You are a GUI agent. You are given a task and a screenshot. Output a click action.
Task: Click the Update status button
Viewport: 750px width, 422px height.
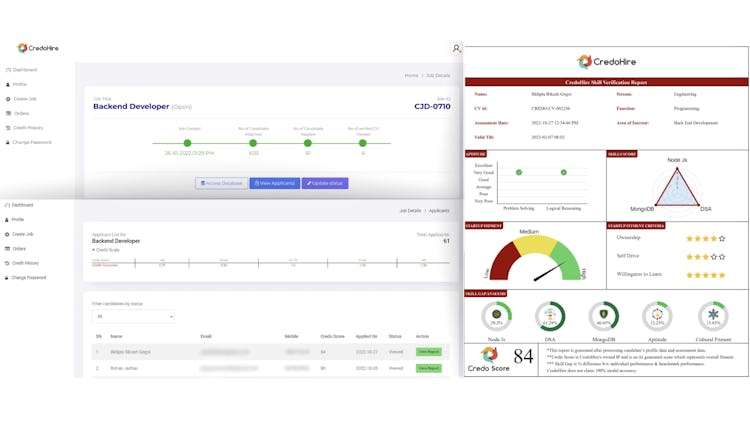tap(325, 183)
